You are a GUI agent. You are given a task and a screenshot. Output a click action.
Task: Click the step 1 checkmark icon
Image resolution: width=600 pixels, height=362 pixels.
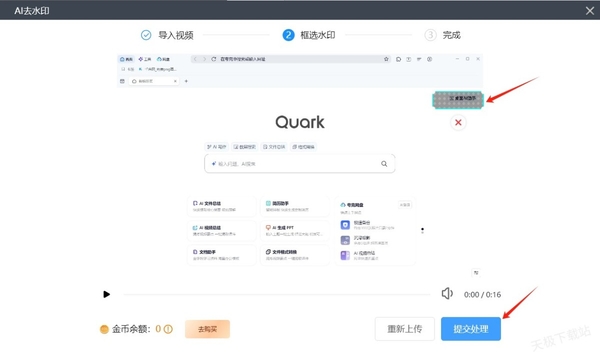click(146, 35)
